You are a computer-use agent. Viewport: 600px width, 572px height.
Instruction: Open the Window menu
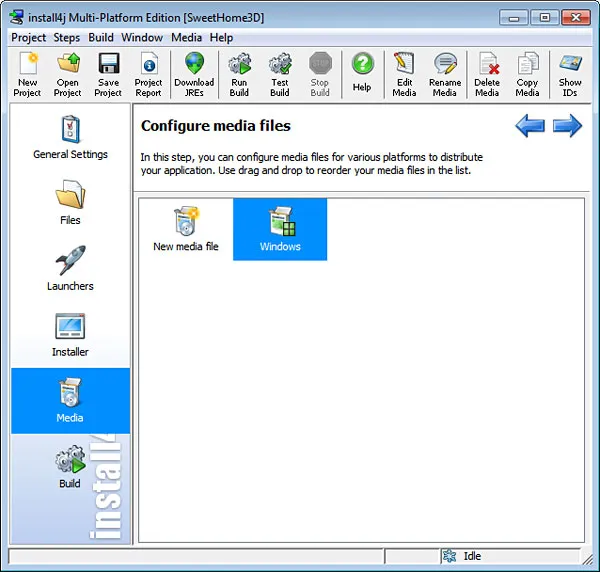point(142,37)
